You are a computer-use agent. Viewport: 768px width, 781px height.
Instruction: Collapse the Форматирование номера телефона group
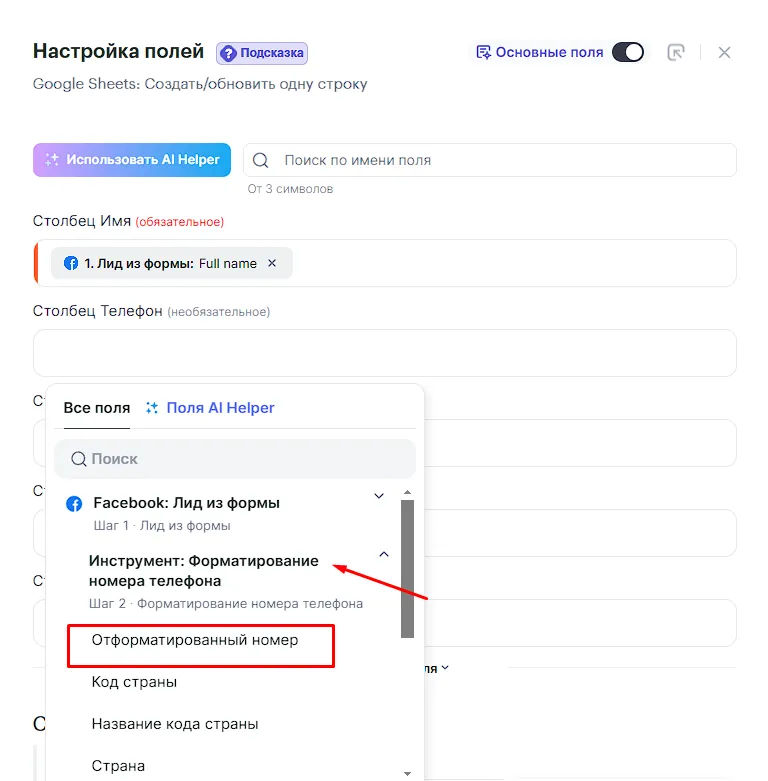coord(384,553)
